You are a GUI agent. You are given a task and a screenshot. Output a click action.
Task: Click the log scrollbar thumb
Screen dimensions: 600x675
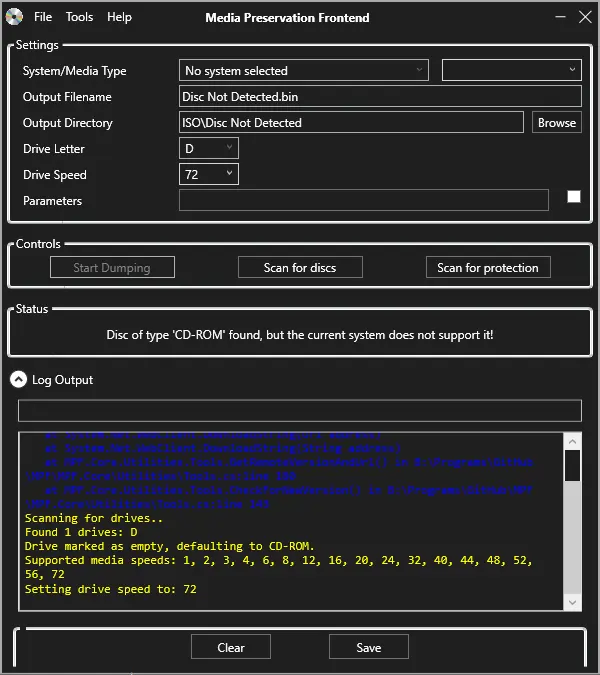tap(572, 465)
